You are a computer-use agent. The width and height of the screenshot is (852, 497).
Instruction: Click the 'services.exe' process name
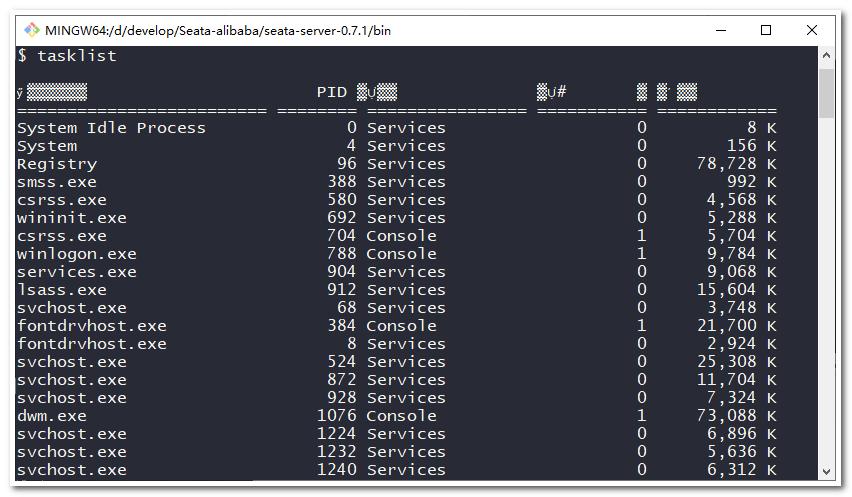click(x=77, y=272)
